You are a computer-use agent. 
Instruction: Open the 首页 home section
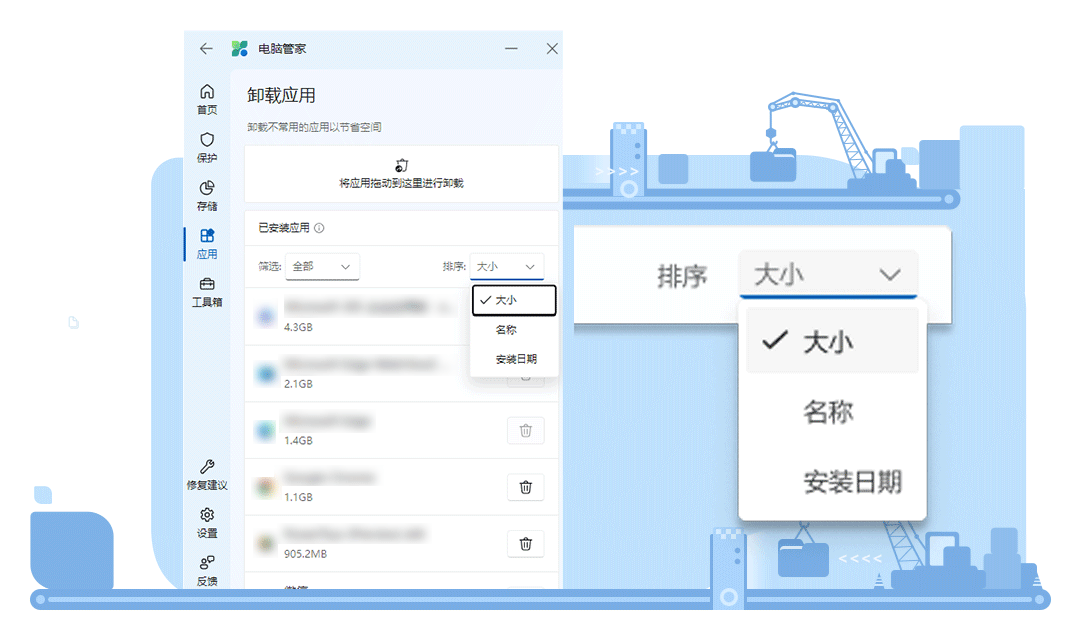pyautogui.click(x=207, y=100)
